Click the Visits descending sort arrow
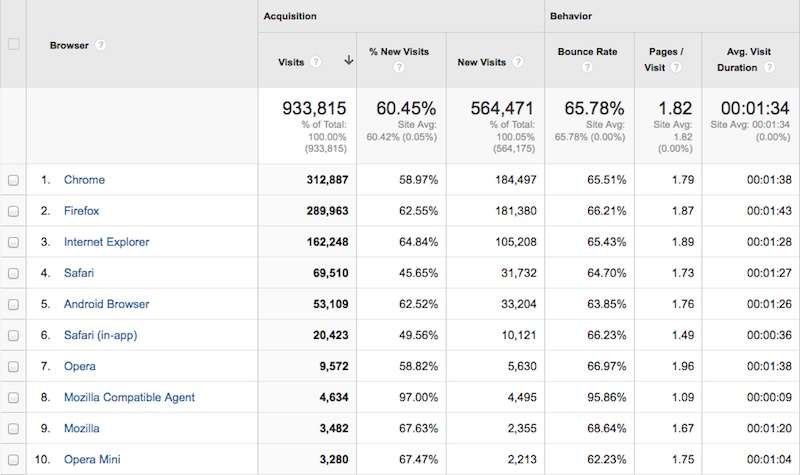The width and height of the screenshot is (800, 475). coord(348,61)
